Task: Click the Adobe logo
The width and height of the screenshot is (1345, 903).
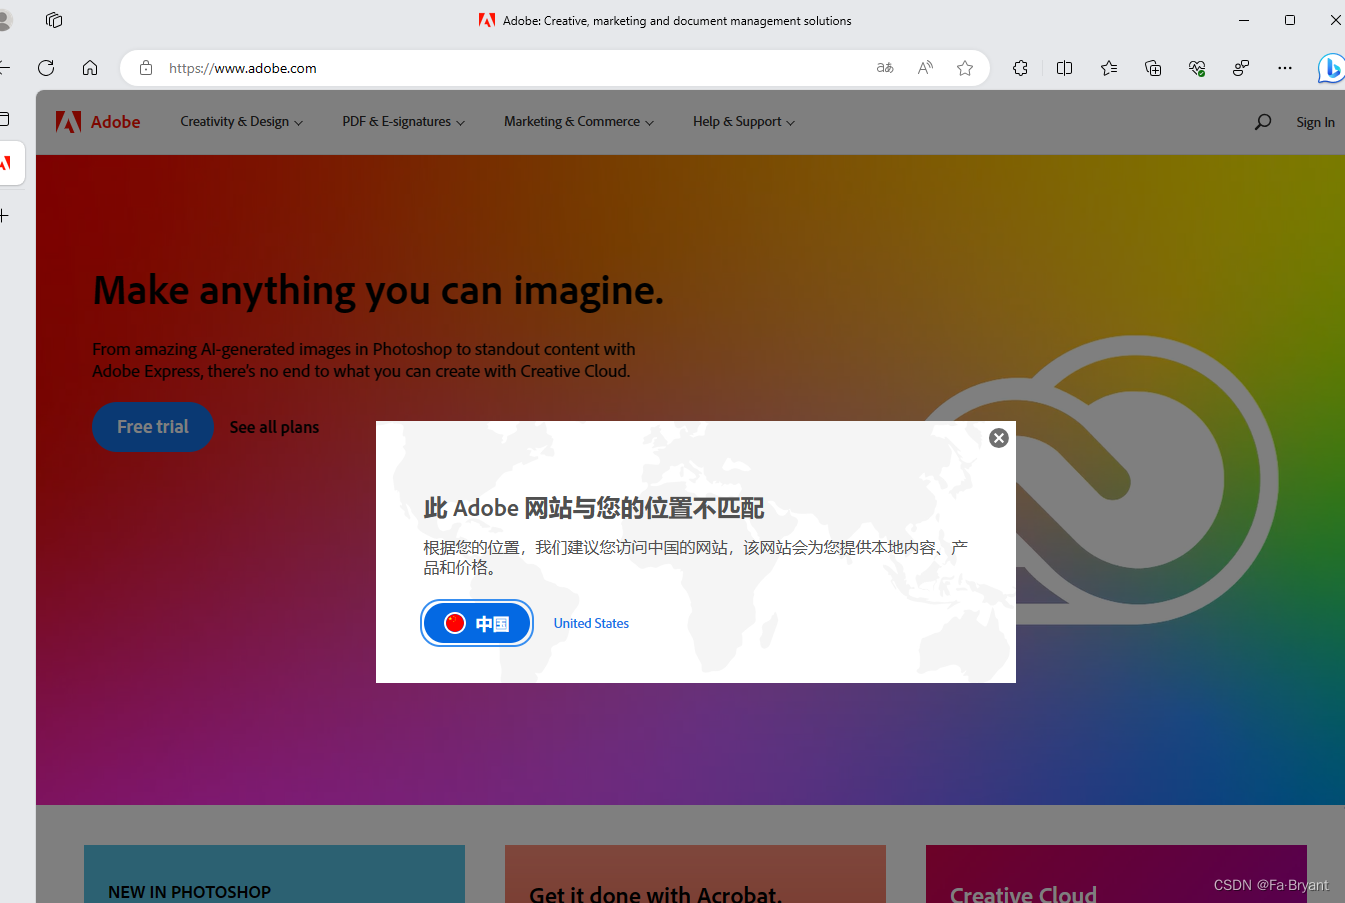Action: point(98,122)
